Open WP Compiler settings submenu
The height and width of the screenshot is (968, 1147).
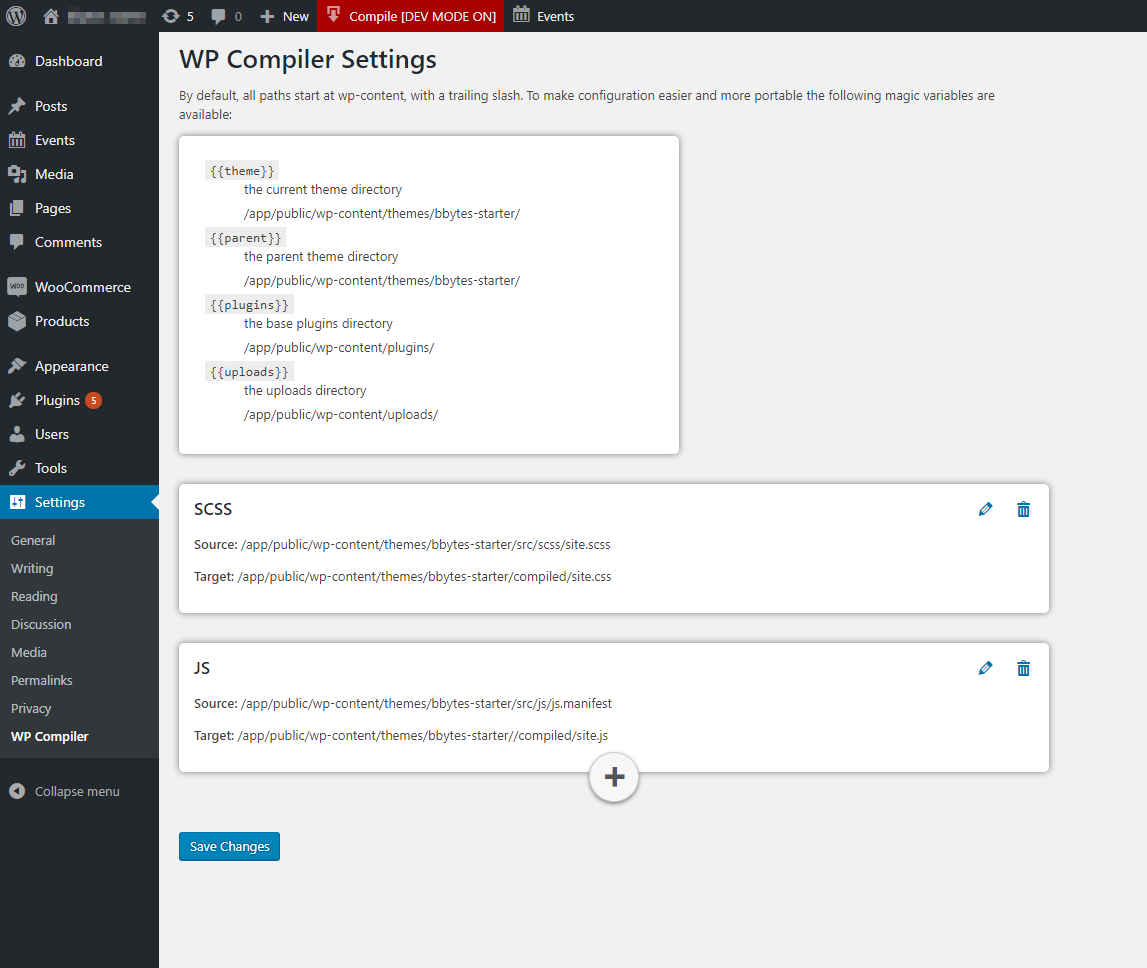click(x=50, y=737)
